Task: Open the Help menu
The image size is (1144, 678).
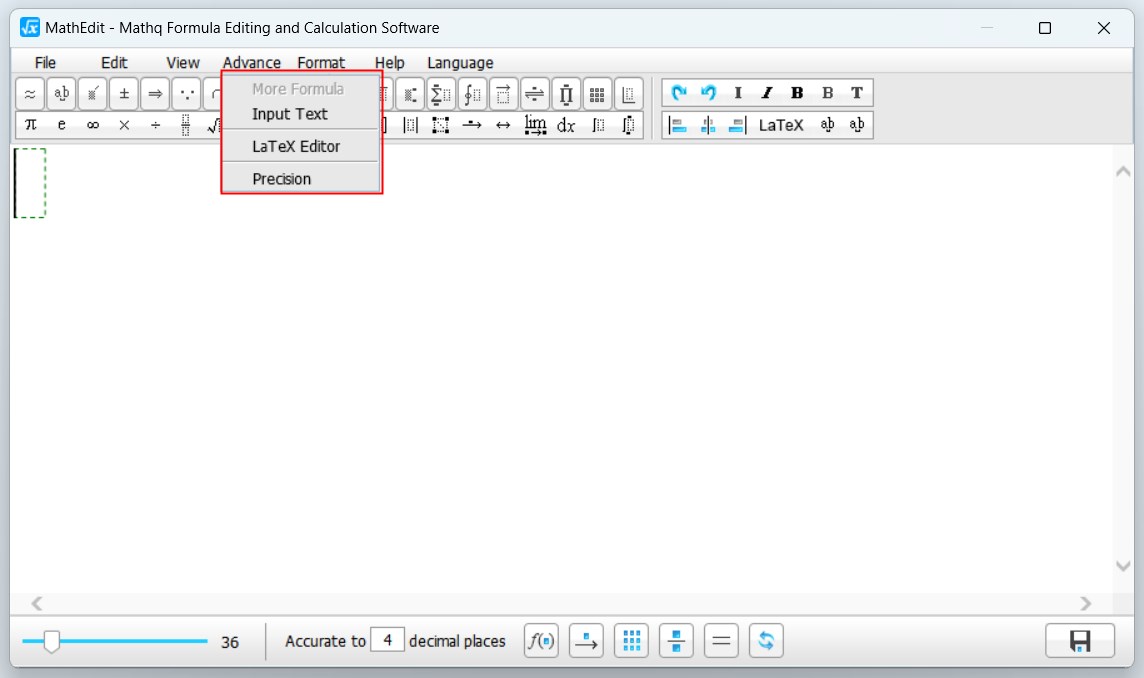Action: pyautogui.click(x=390, y=63)
